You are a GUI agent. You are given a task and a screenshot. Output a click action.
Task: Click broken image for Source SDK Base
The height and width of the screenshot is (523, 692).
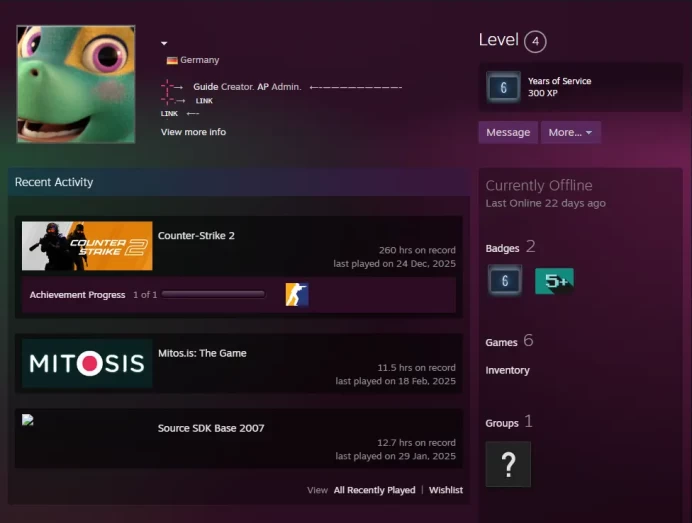coord(28,419)
